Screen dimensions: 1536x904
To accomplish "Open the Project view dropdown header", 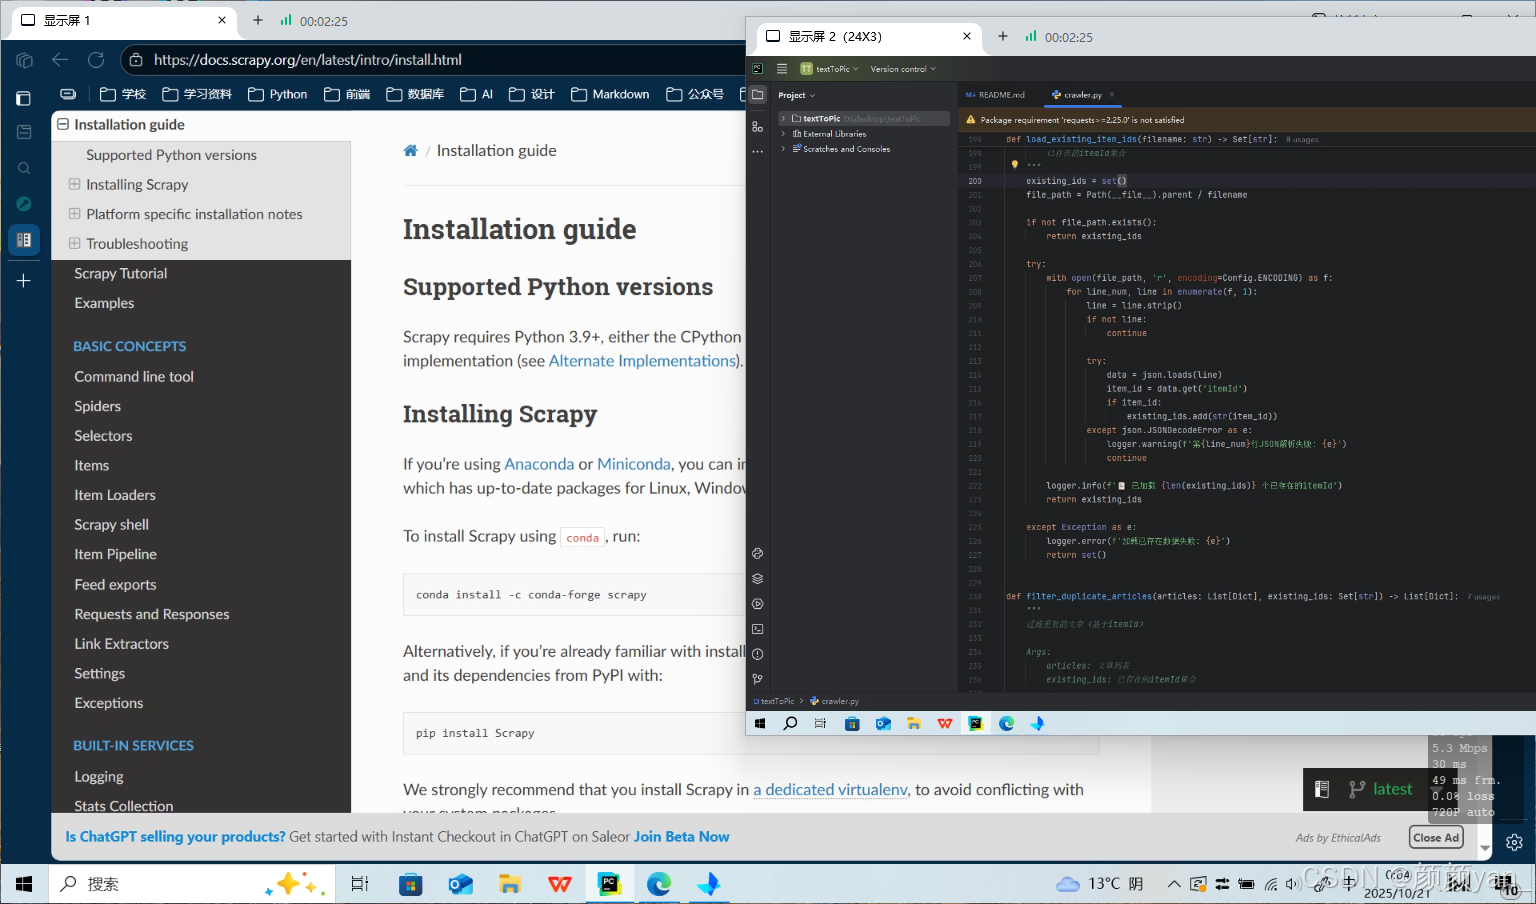I will tap(797, 95).
